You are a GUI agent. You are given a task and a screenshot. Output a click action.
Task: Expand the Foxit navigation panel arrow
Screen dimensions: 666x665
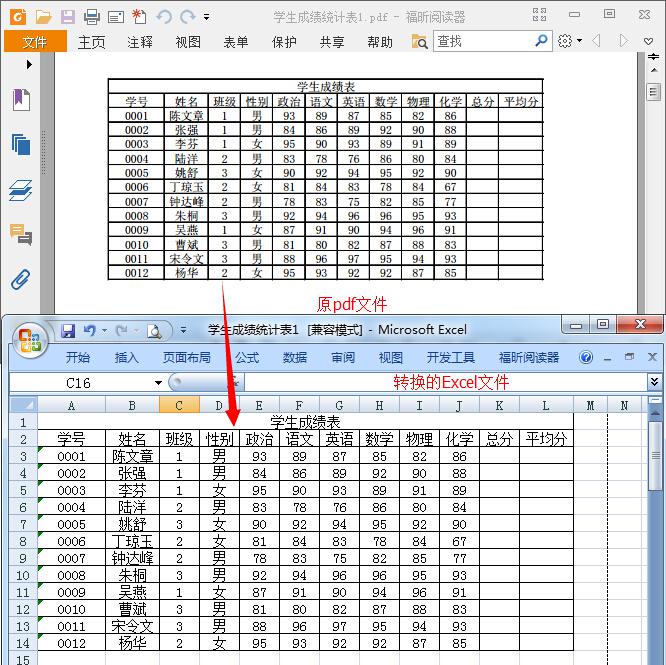click(29, 65)
